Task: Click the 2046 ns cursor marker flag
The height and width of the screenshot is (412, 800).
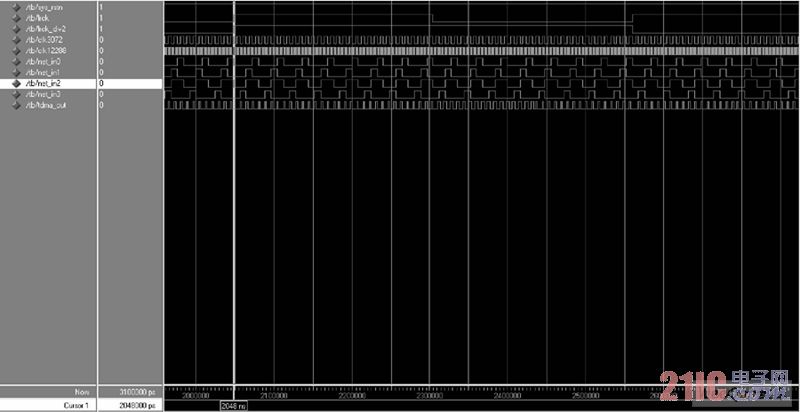Action: [234, 406]
